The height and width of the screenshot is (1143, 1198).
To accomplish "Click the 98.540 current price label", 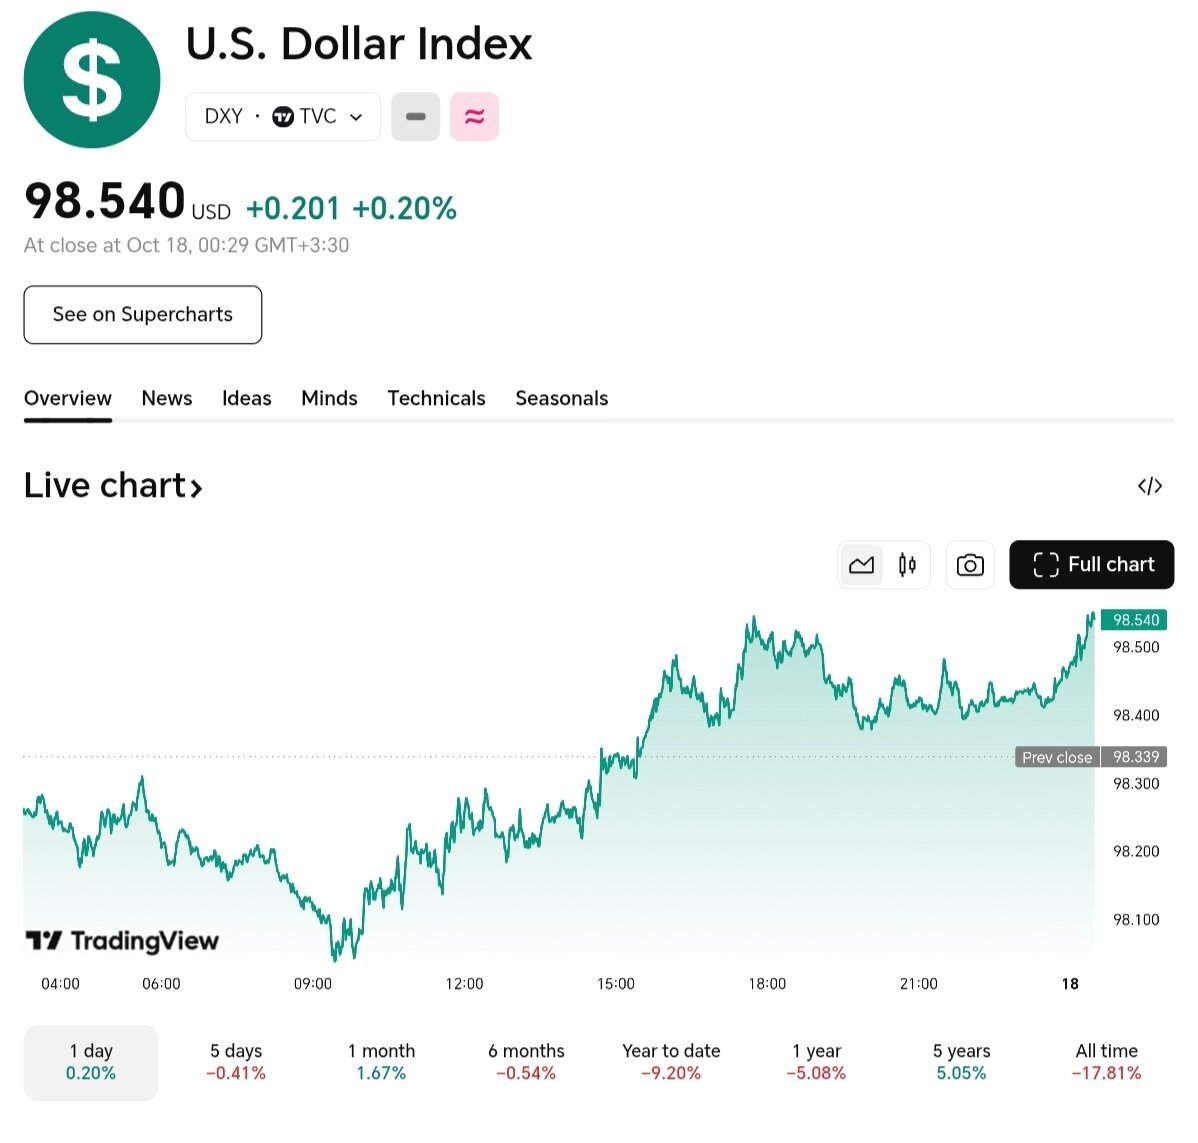I will pos(1135,620).
